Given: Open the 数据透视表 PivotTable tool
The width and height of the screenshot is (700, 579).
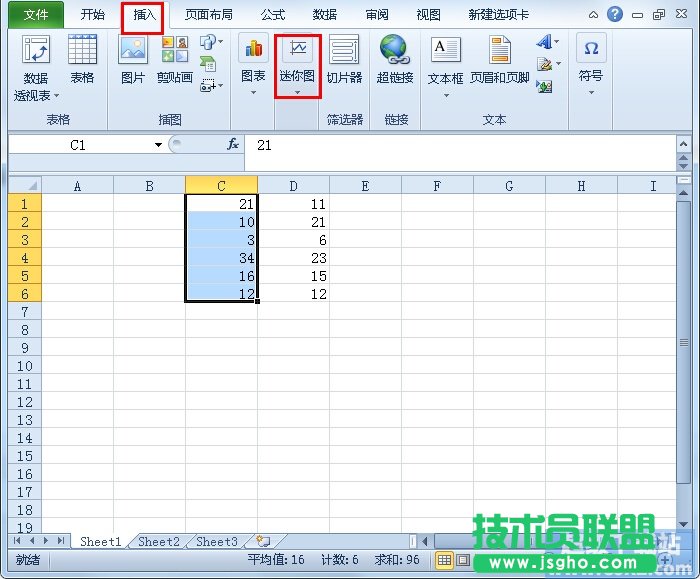Looking at the screenshot, I should [x=36, y=67].
